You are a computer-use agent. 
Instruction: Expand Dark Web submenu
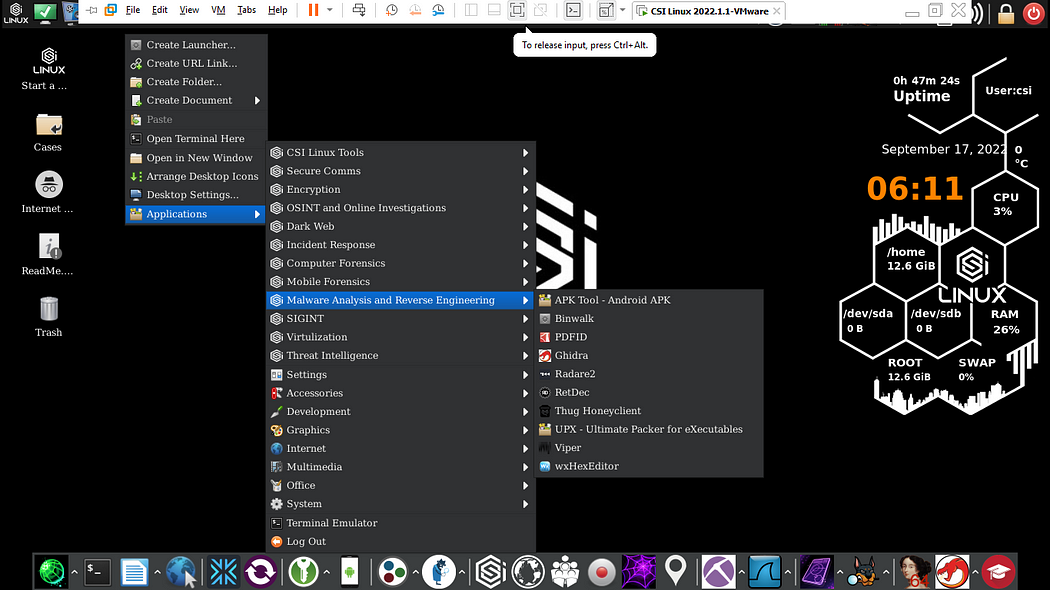400,226
